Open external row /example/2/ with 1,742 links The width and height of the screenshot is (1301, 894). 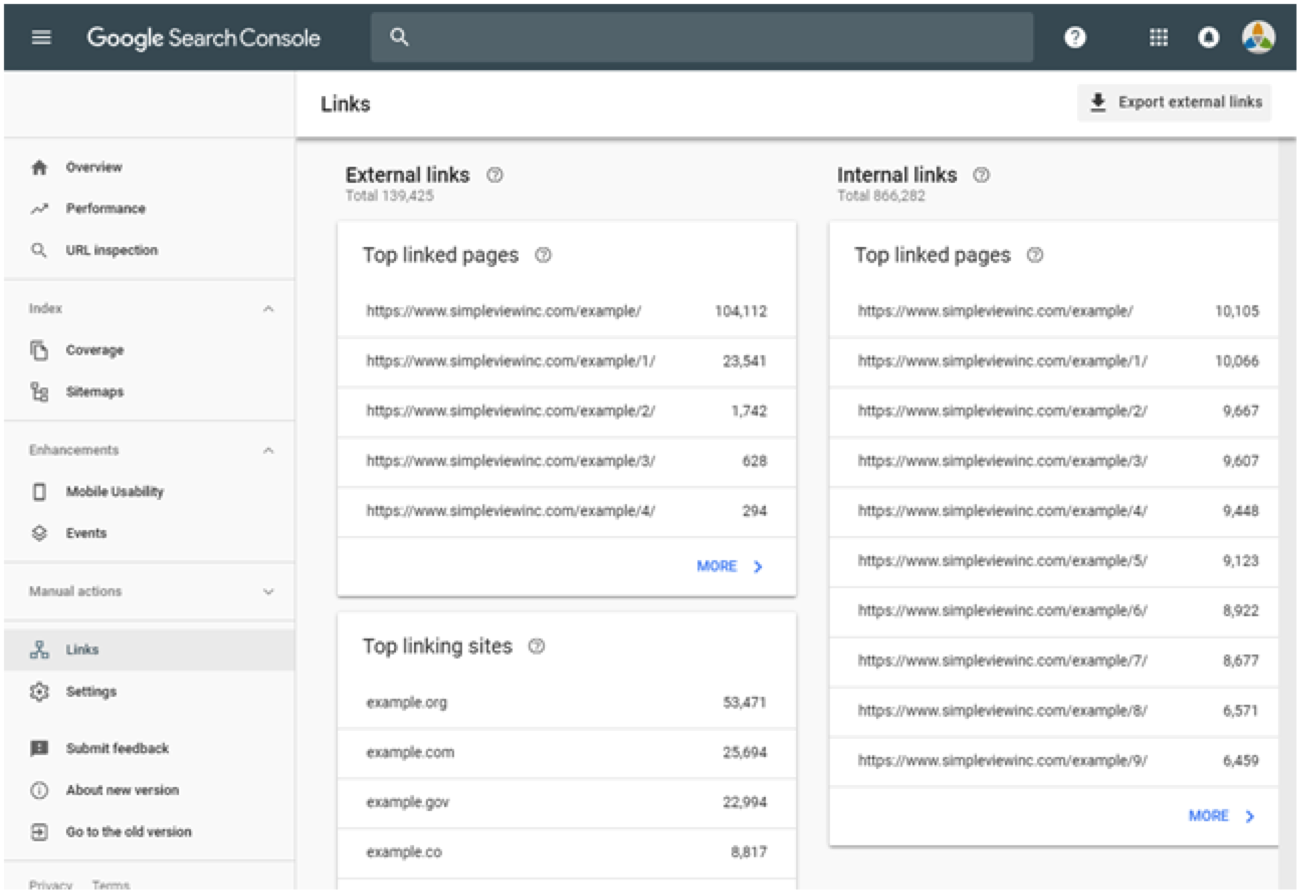click(567, 411)
